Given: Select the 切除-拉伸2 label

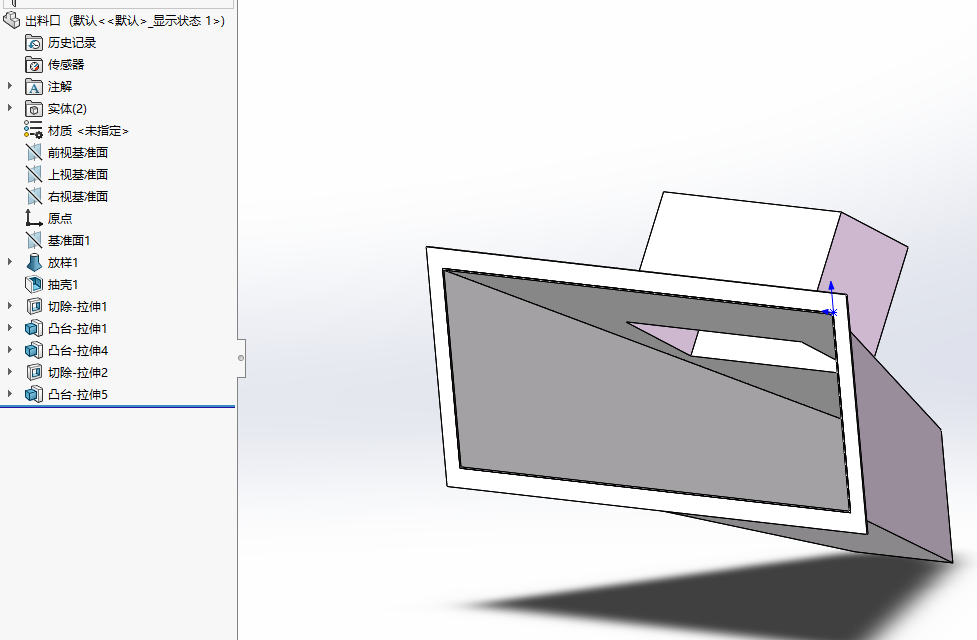Looking at the screenshot, I should click(x=78, y=373).
